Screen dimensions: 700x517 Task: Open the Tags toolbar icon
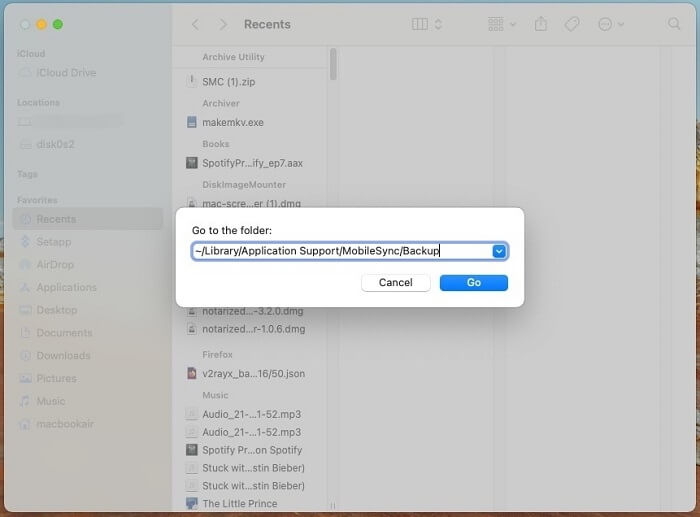click(572, 24)
